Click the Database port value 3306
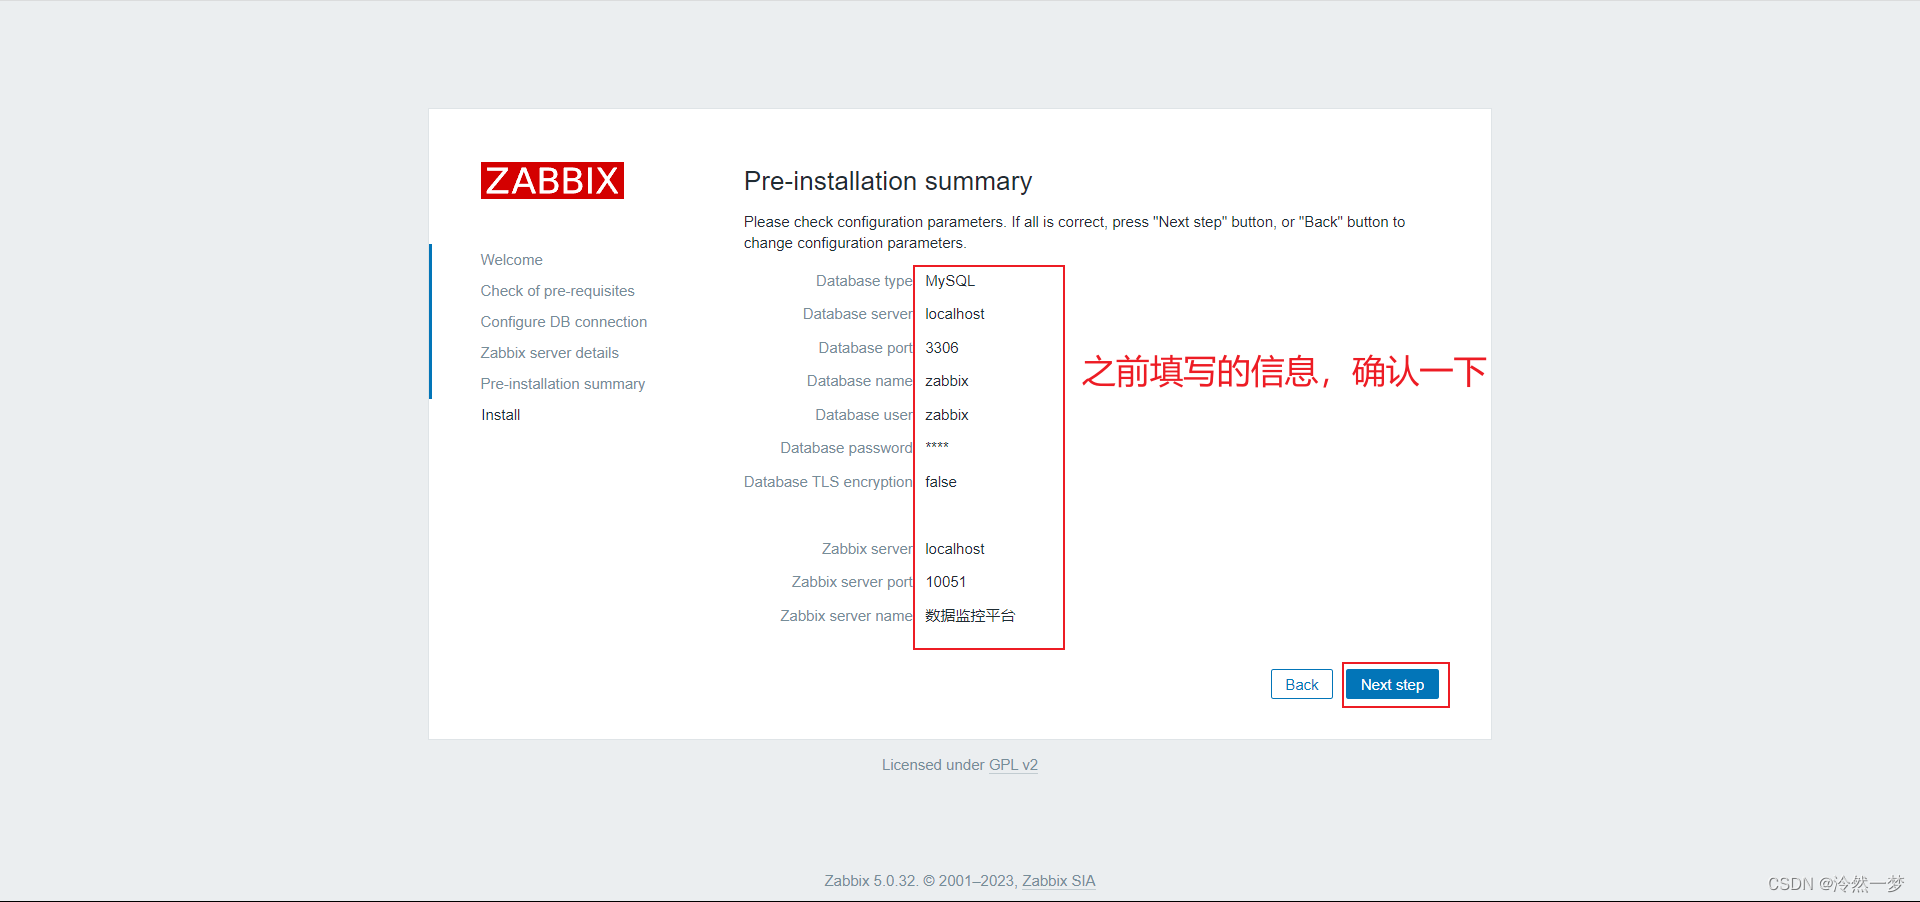 coord(941,348)
